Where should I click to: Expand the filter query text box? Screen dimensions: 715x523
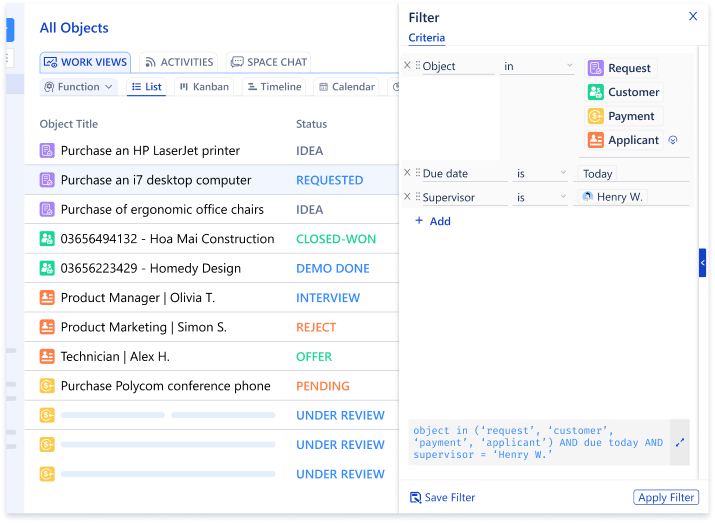(680, 442)
